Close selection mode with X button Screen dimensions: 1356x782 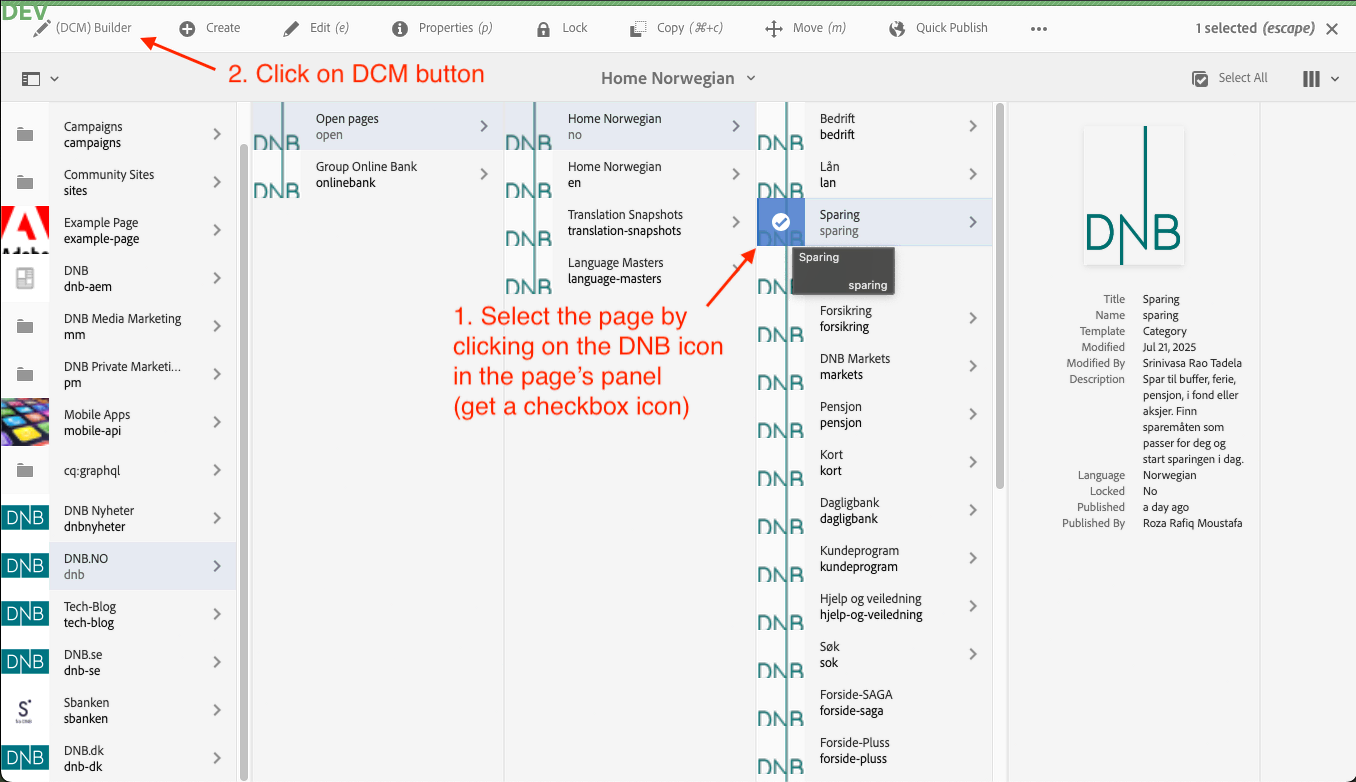point(1332,29)
